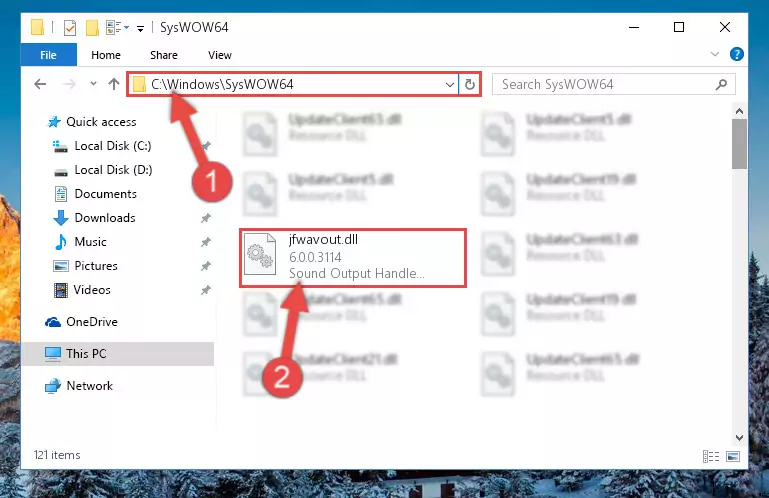This screenshot has height=498, width=769.
Task: Open Music in the sidebar
Action: click(90, 242)
